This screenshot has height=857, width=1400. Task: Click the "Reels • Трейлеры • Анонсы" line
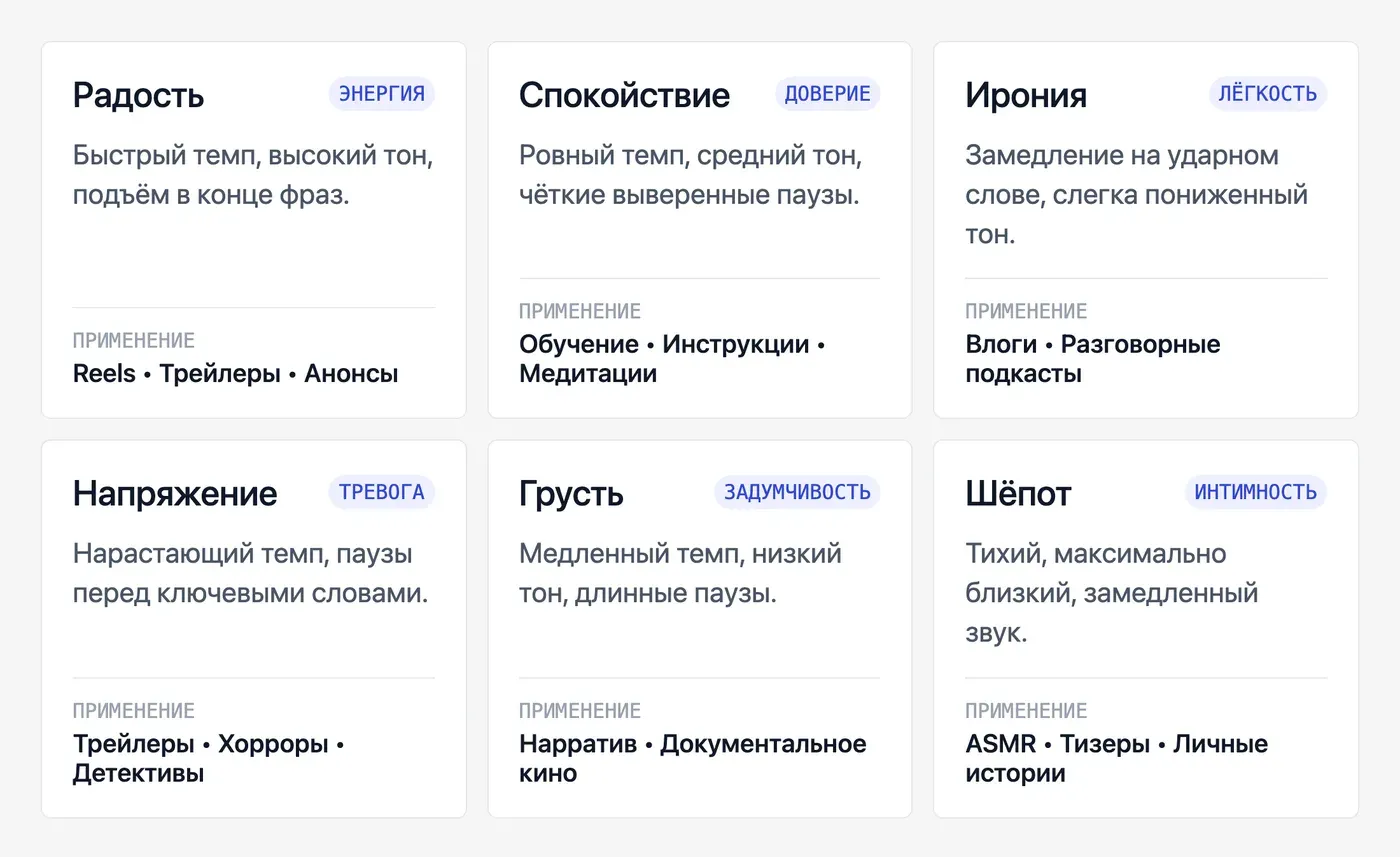236,374
